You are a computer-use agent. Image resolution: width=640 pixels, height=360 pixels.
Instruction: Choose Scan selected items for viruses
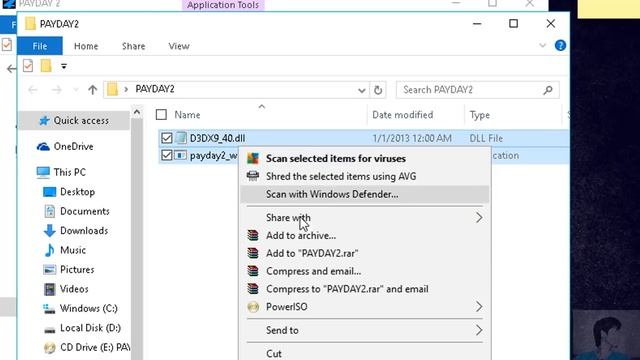pyautogui.click(x=365, y=158)
